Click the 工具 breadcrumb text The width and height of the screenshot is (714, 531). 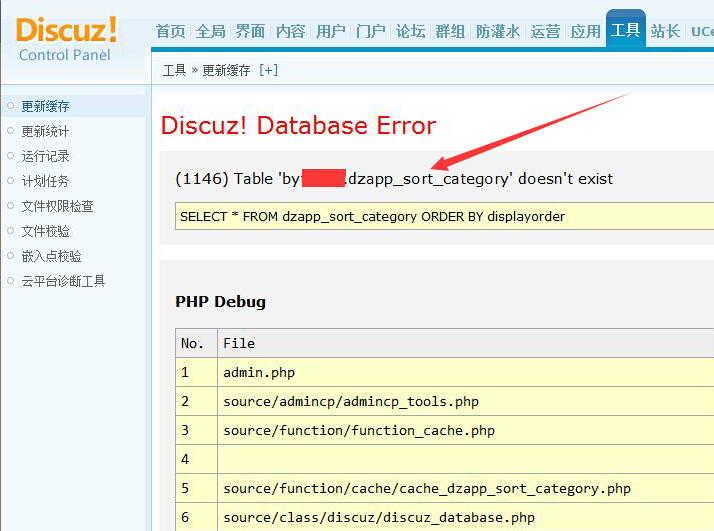[x=175, y=70]
